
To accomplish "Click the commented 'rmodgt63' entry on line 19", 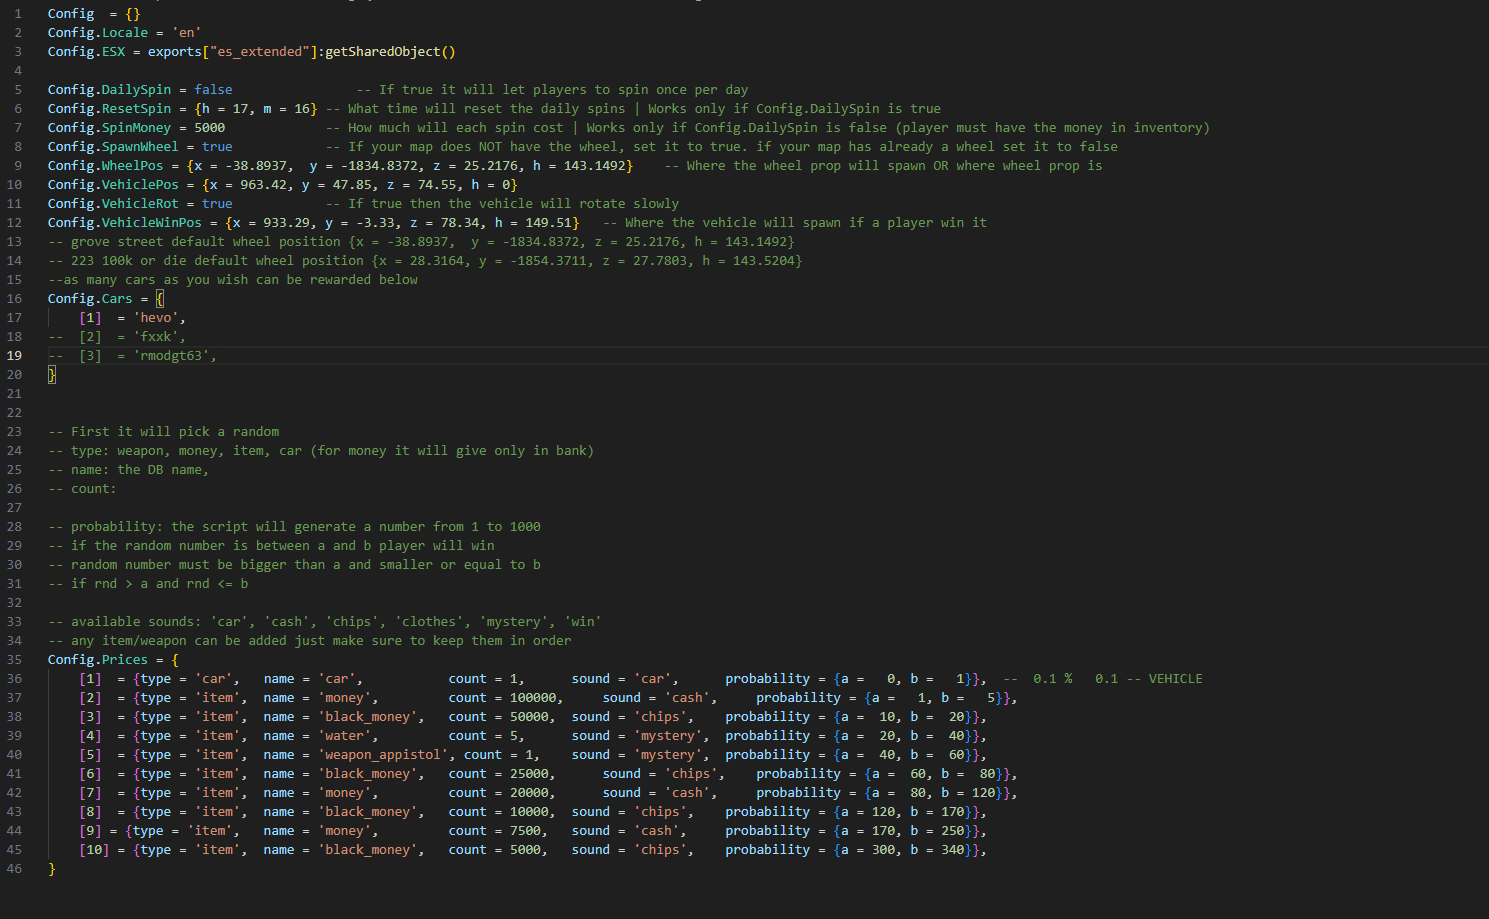I will point(175,355).
